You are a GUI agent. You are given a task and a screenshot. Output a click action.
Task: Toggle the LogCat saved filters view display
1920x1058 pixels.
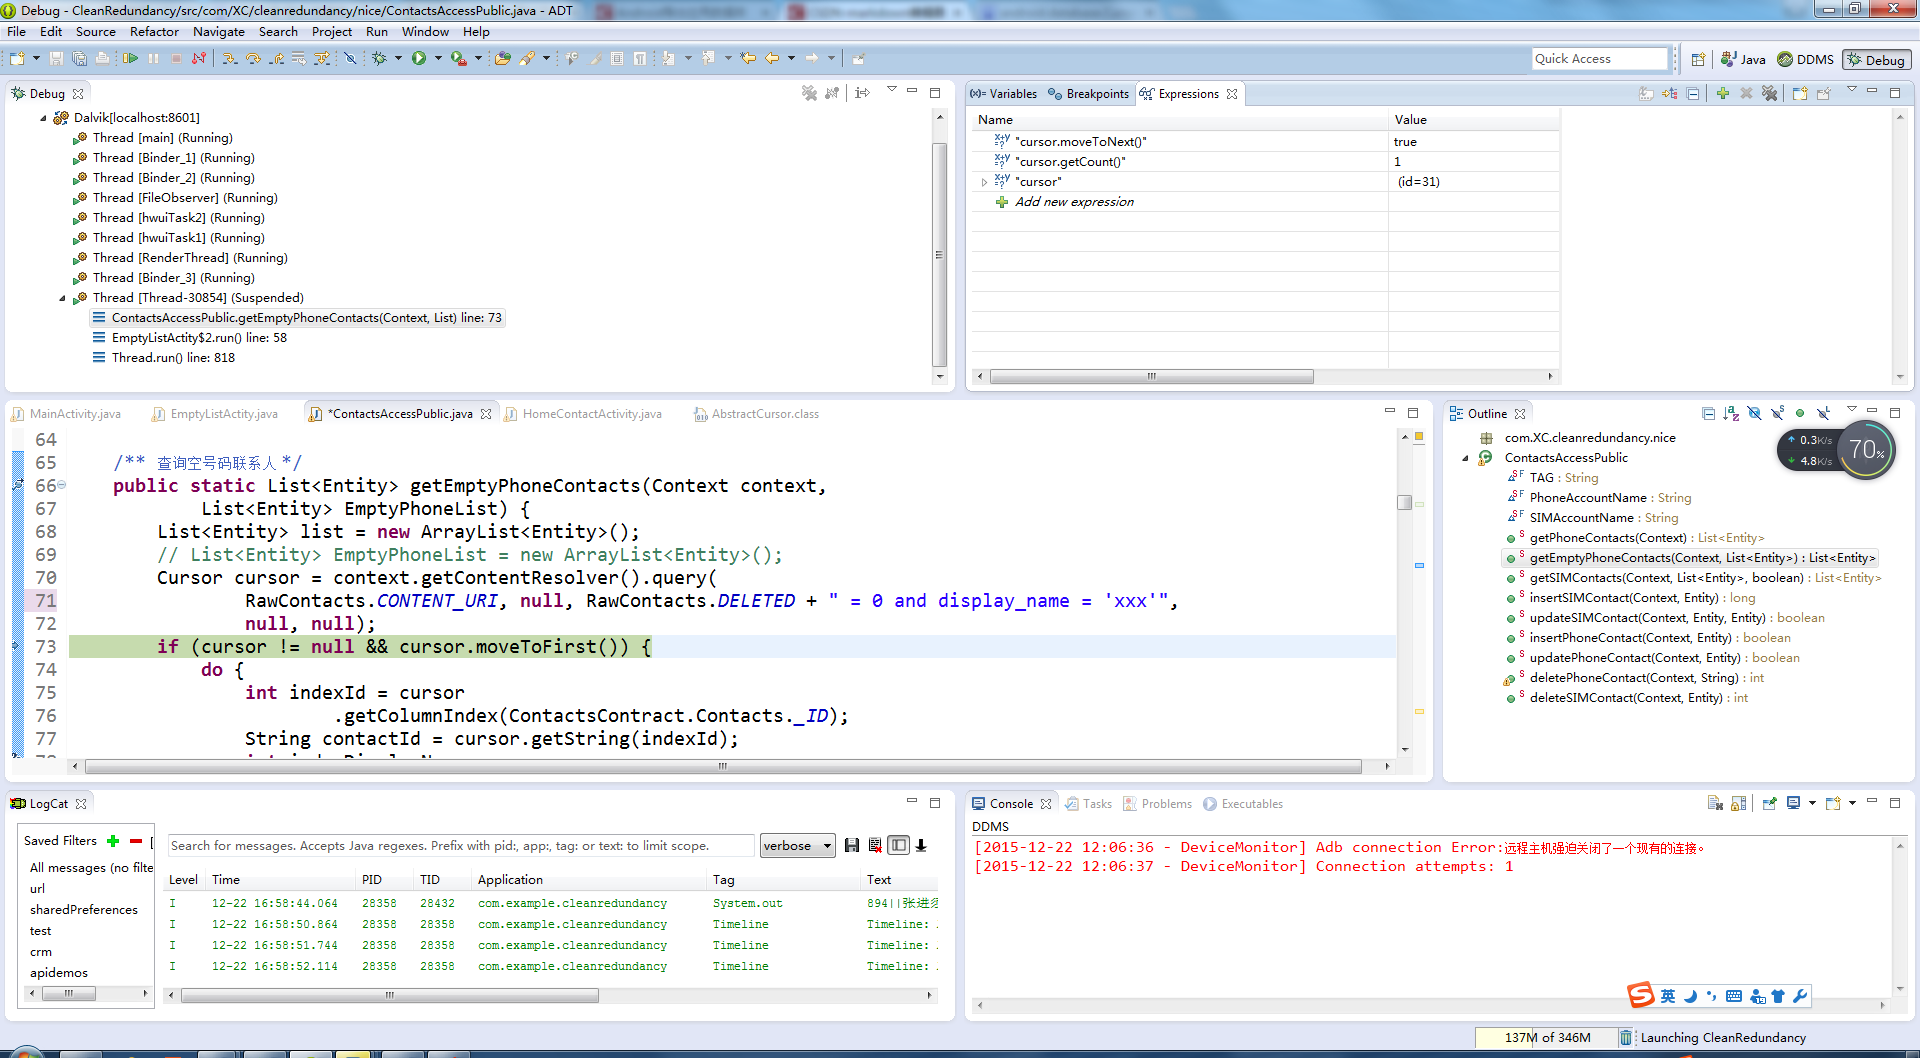pos(898,846)
